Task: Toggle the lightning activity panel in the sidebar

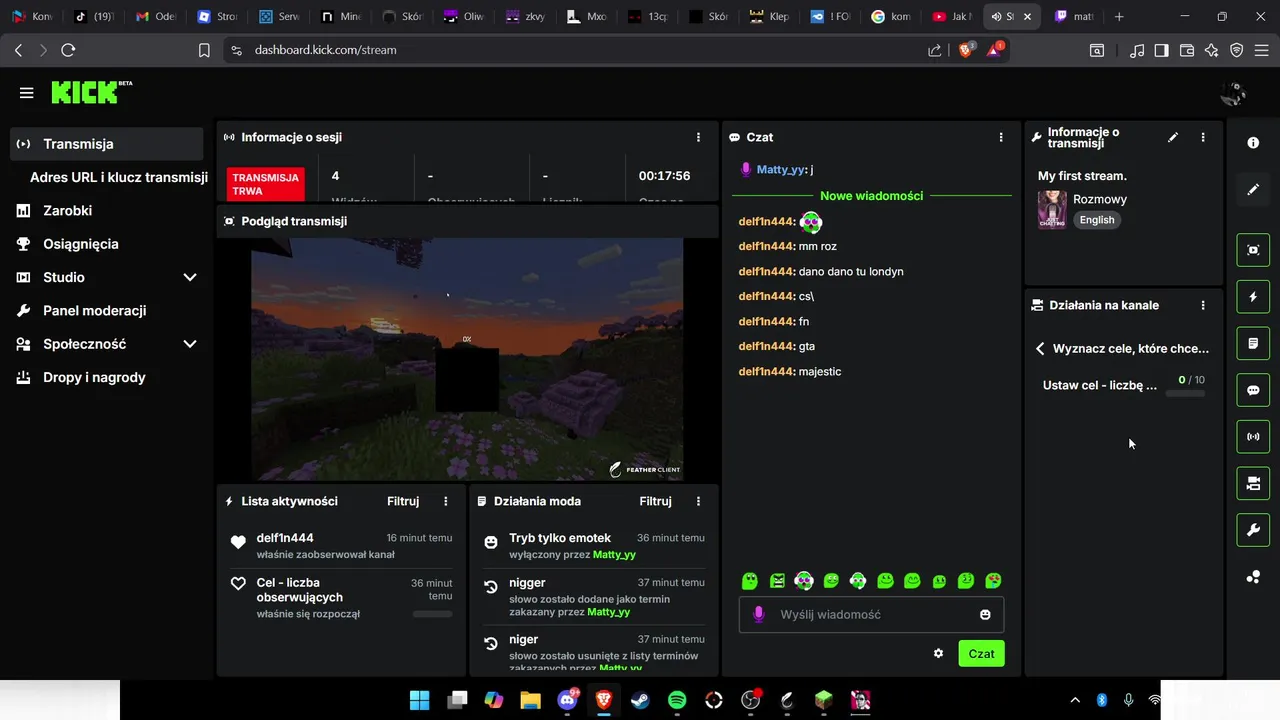Action: (1253, 297)
